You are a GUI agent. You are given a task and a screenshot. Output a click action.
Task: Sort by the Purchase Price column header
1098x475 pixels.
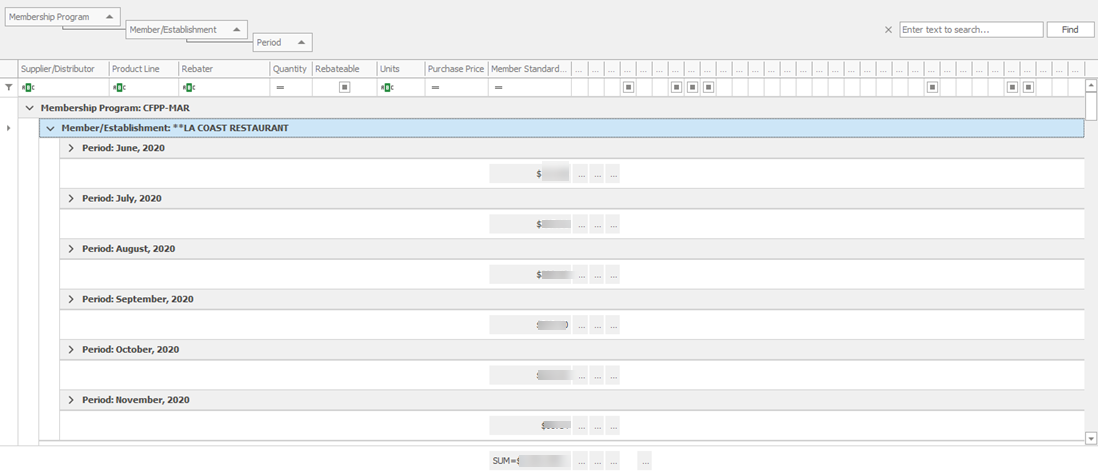[x=455, y=69]
